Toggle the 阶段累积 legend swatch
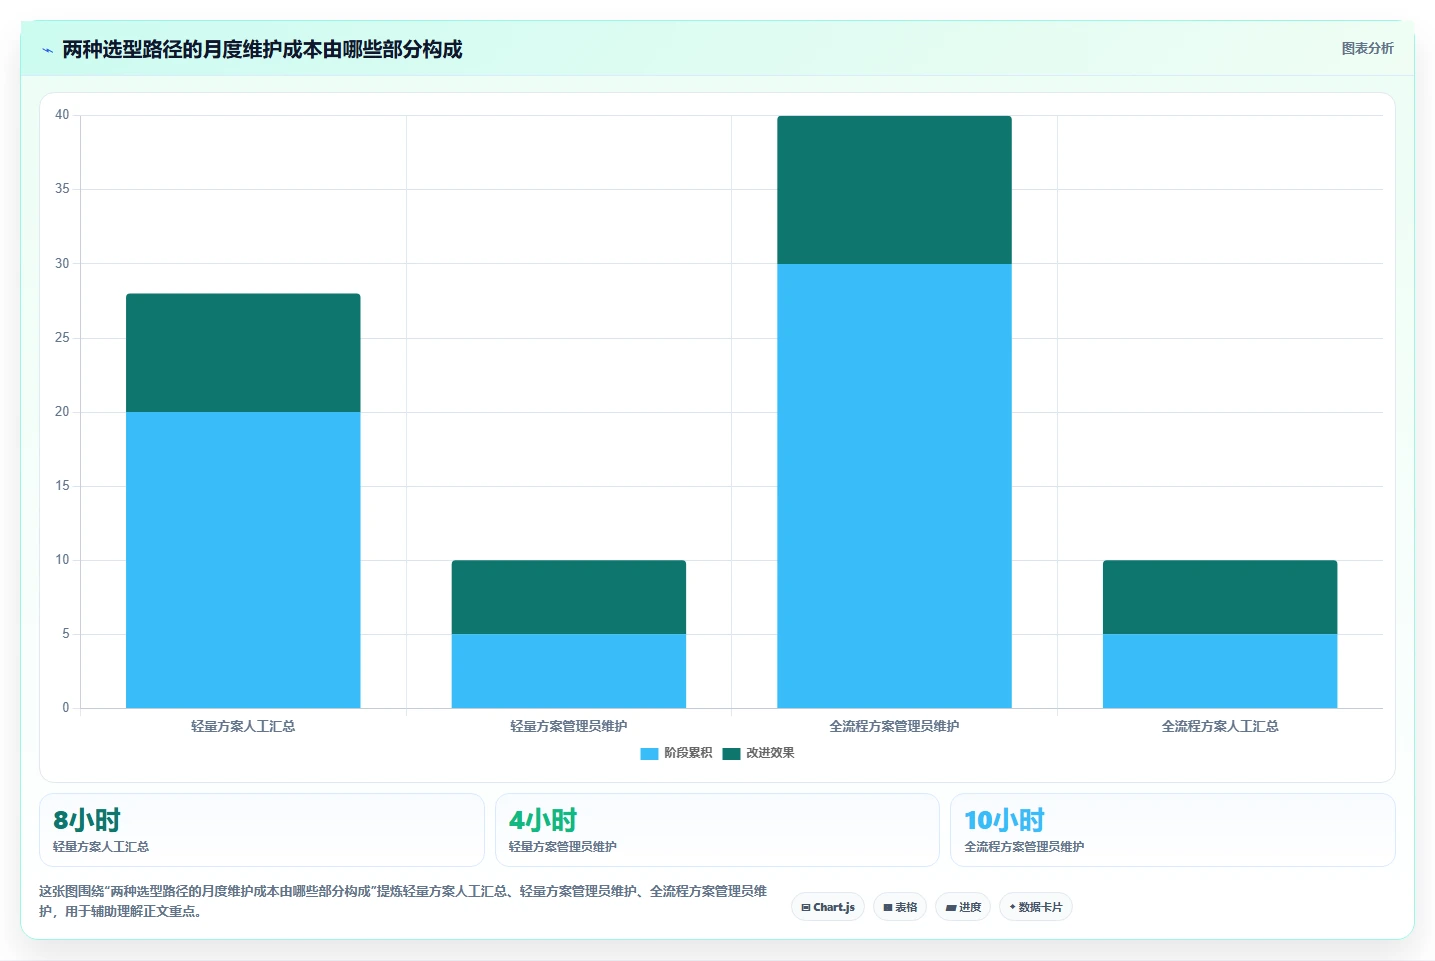 [649, 753]
